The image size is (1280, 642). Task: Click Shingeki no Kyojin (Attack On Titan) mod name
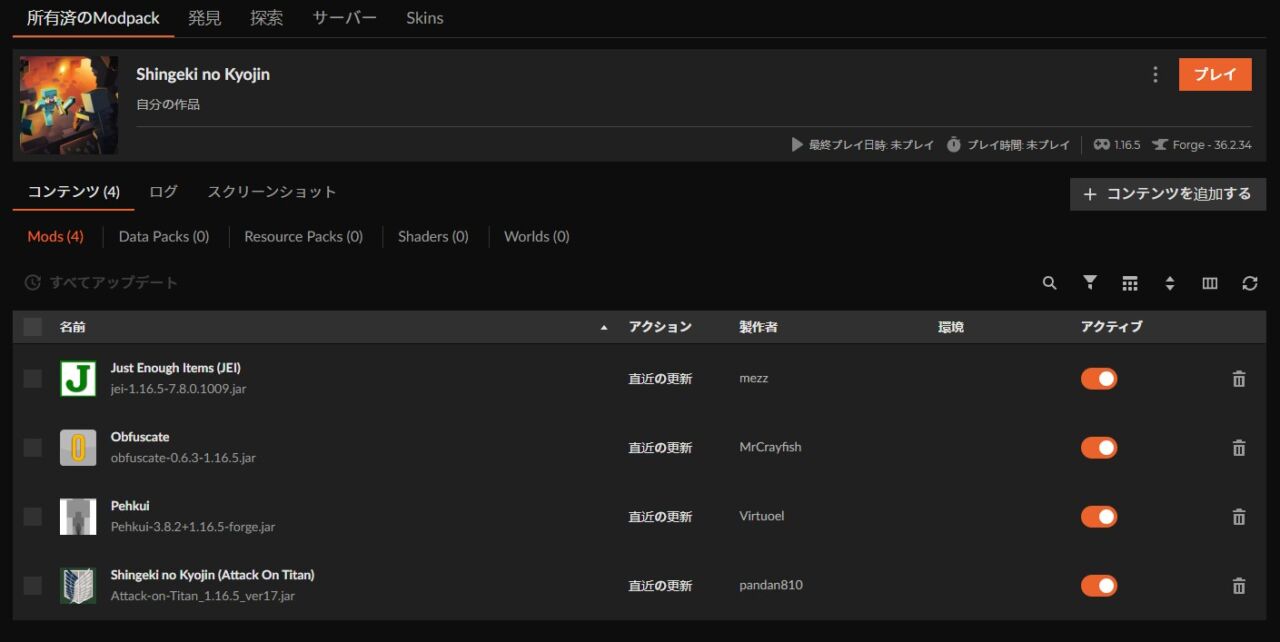213,575
